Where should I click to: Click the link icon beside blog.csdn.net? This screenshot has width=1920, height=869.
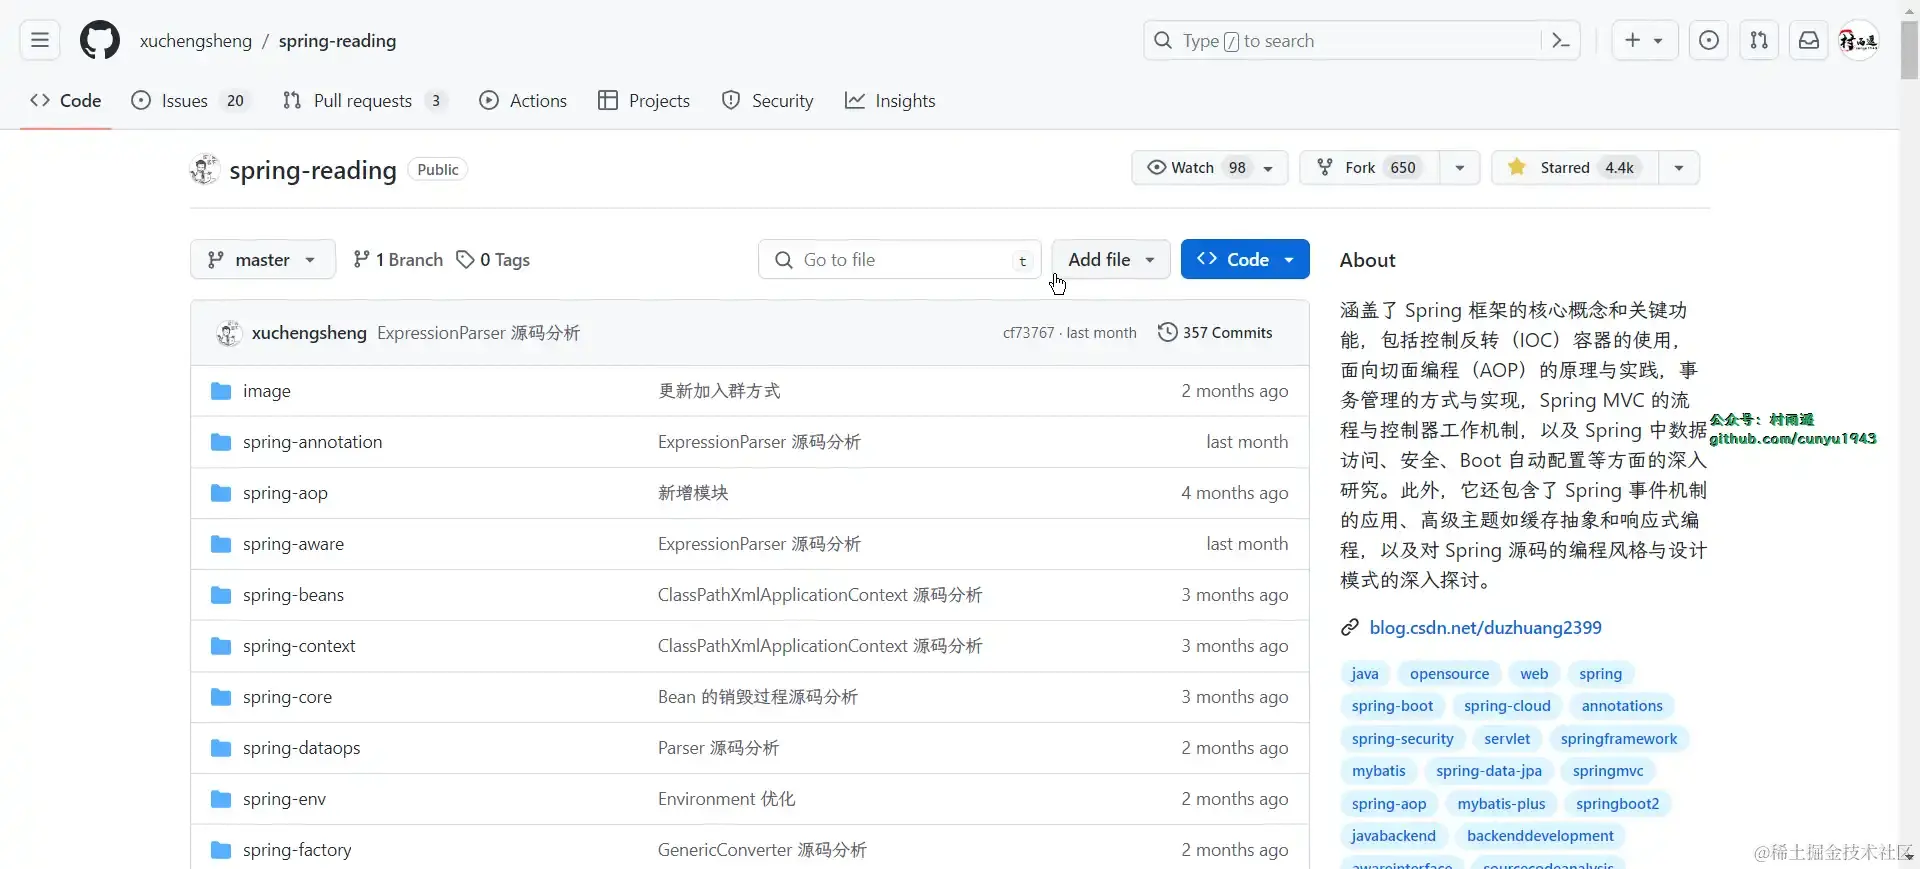pyautogui.click(x=1350, y=627)
